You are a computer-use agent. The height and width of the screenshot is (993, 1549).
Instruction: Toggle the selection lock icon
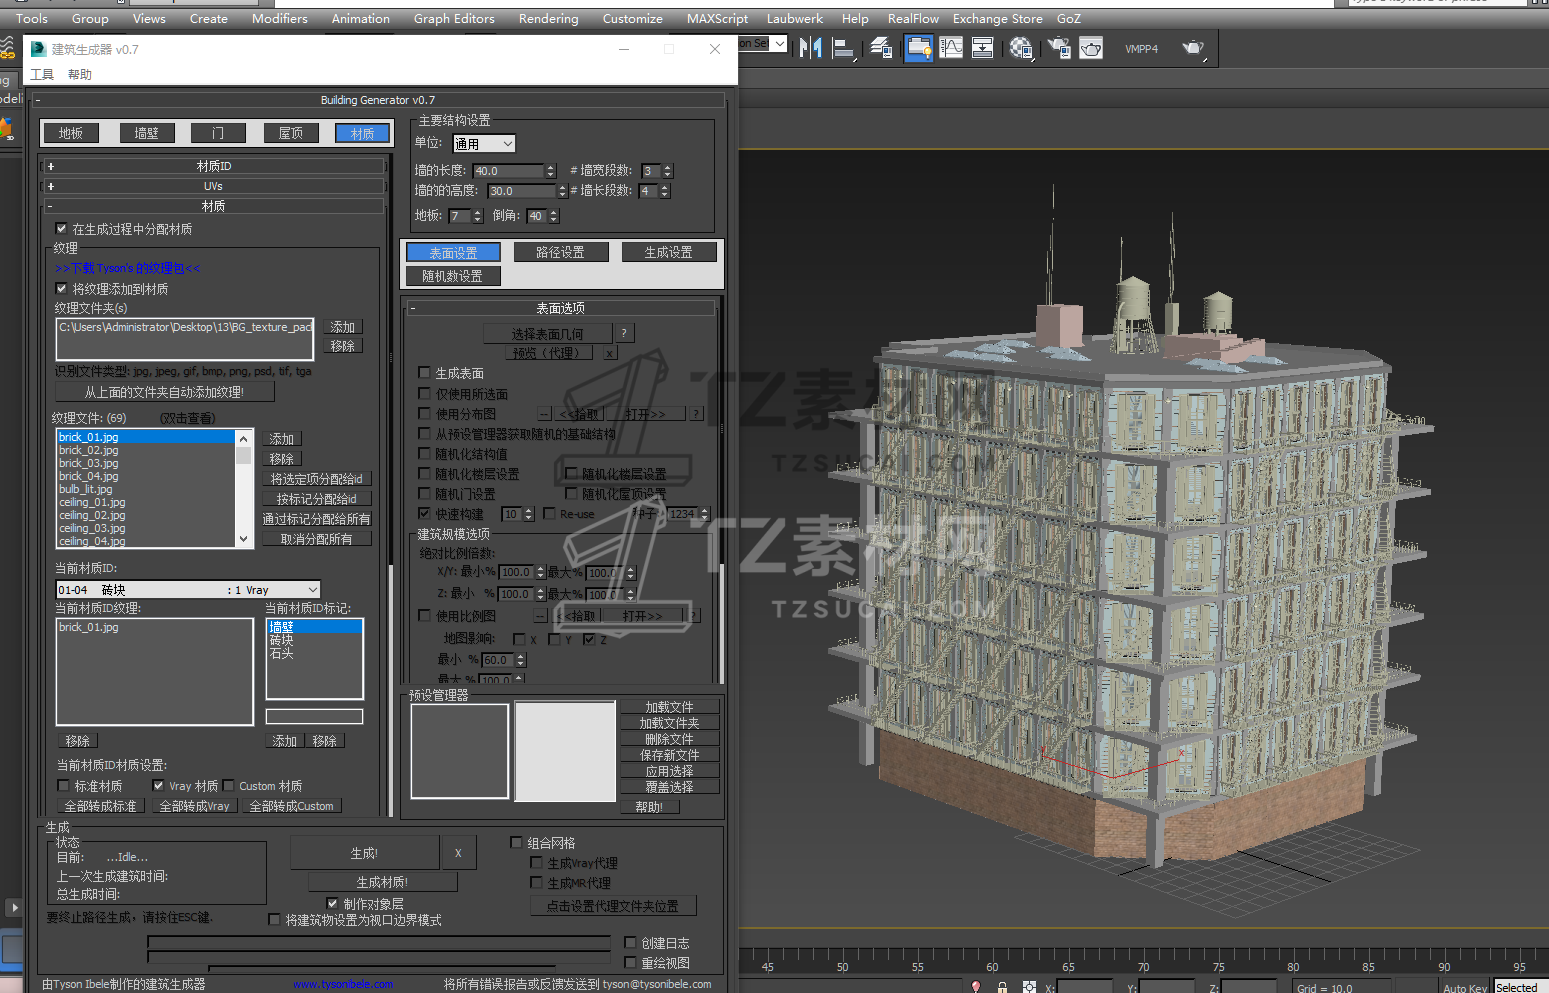click(1002, 987)
